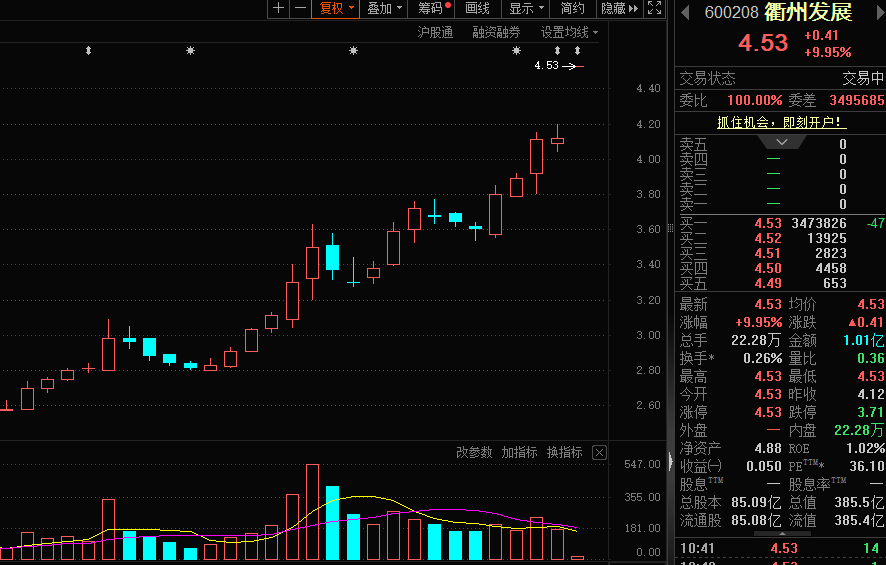Click 换手 value 0.26%
This screenshot has width=886, height=565.
click(762, 358)
